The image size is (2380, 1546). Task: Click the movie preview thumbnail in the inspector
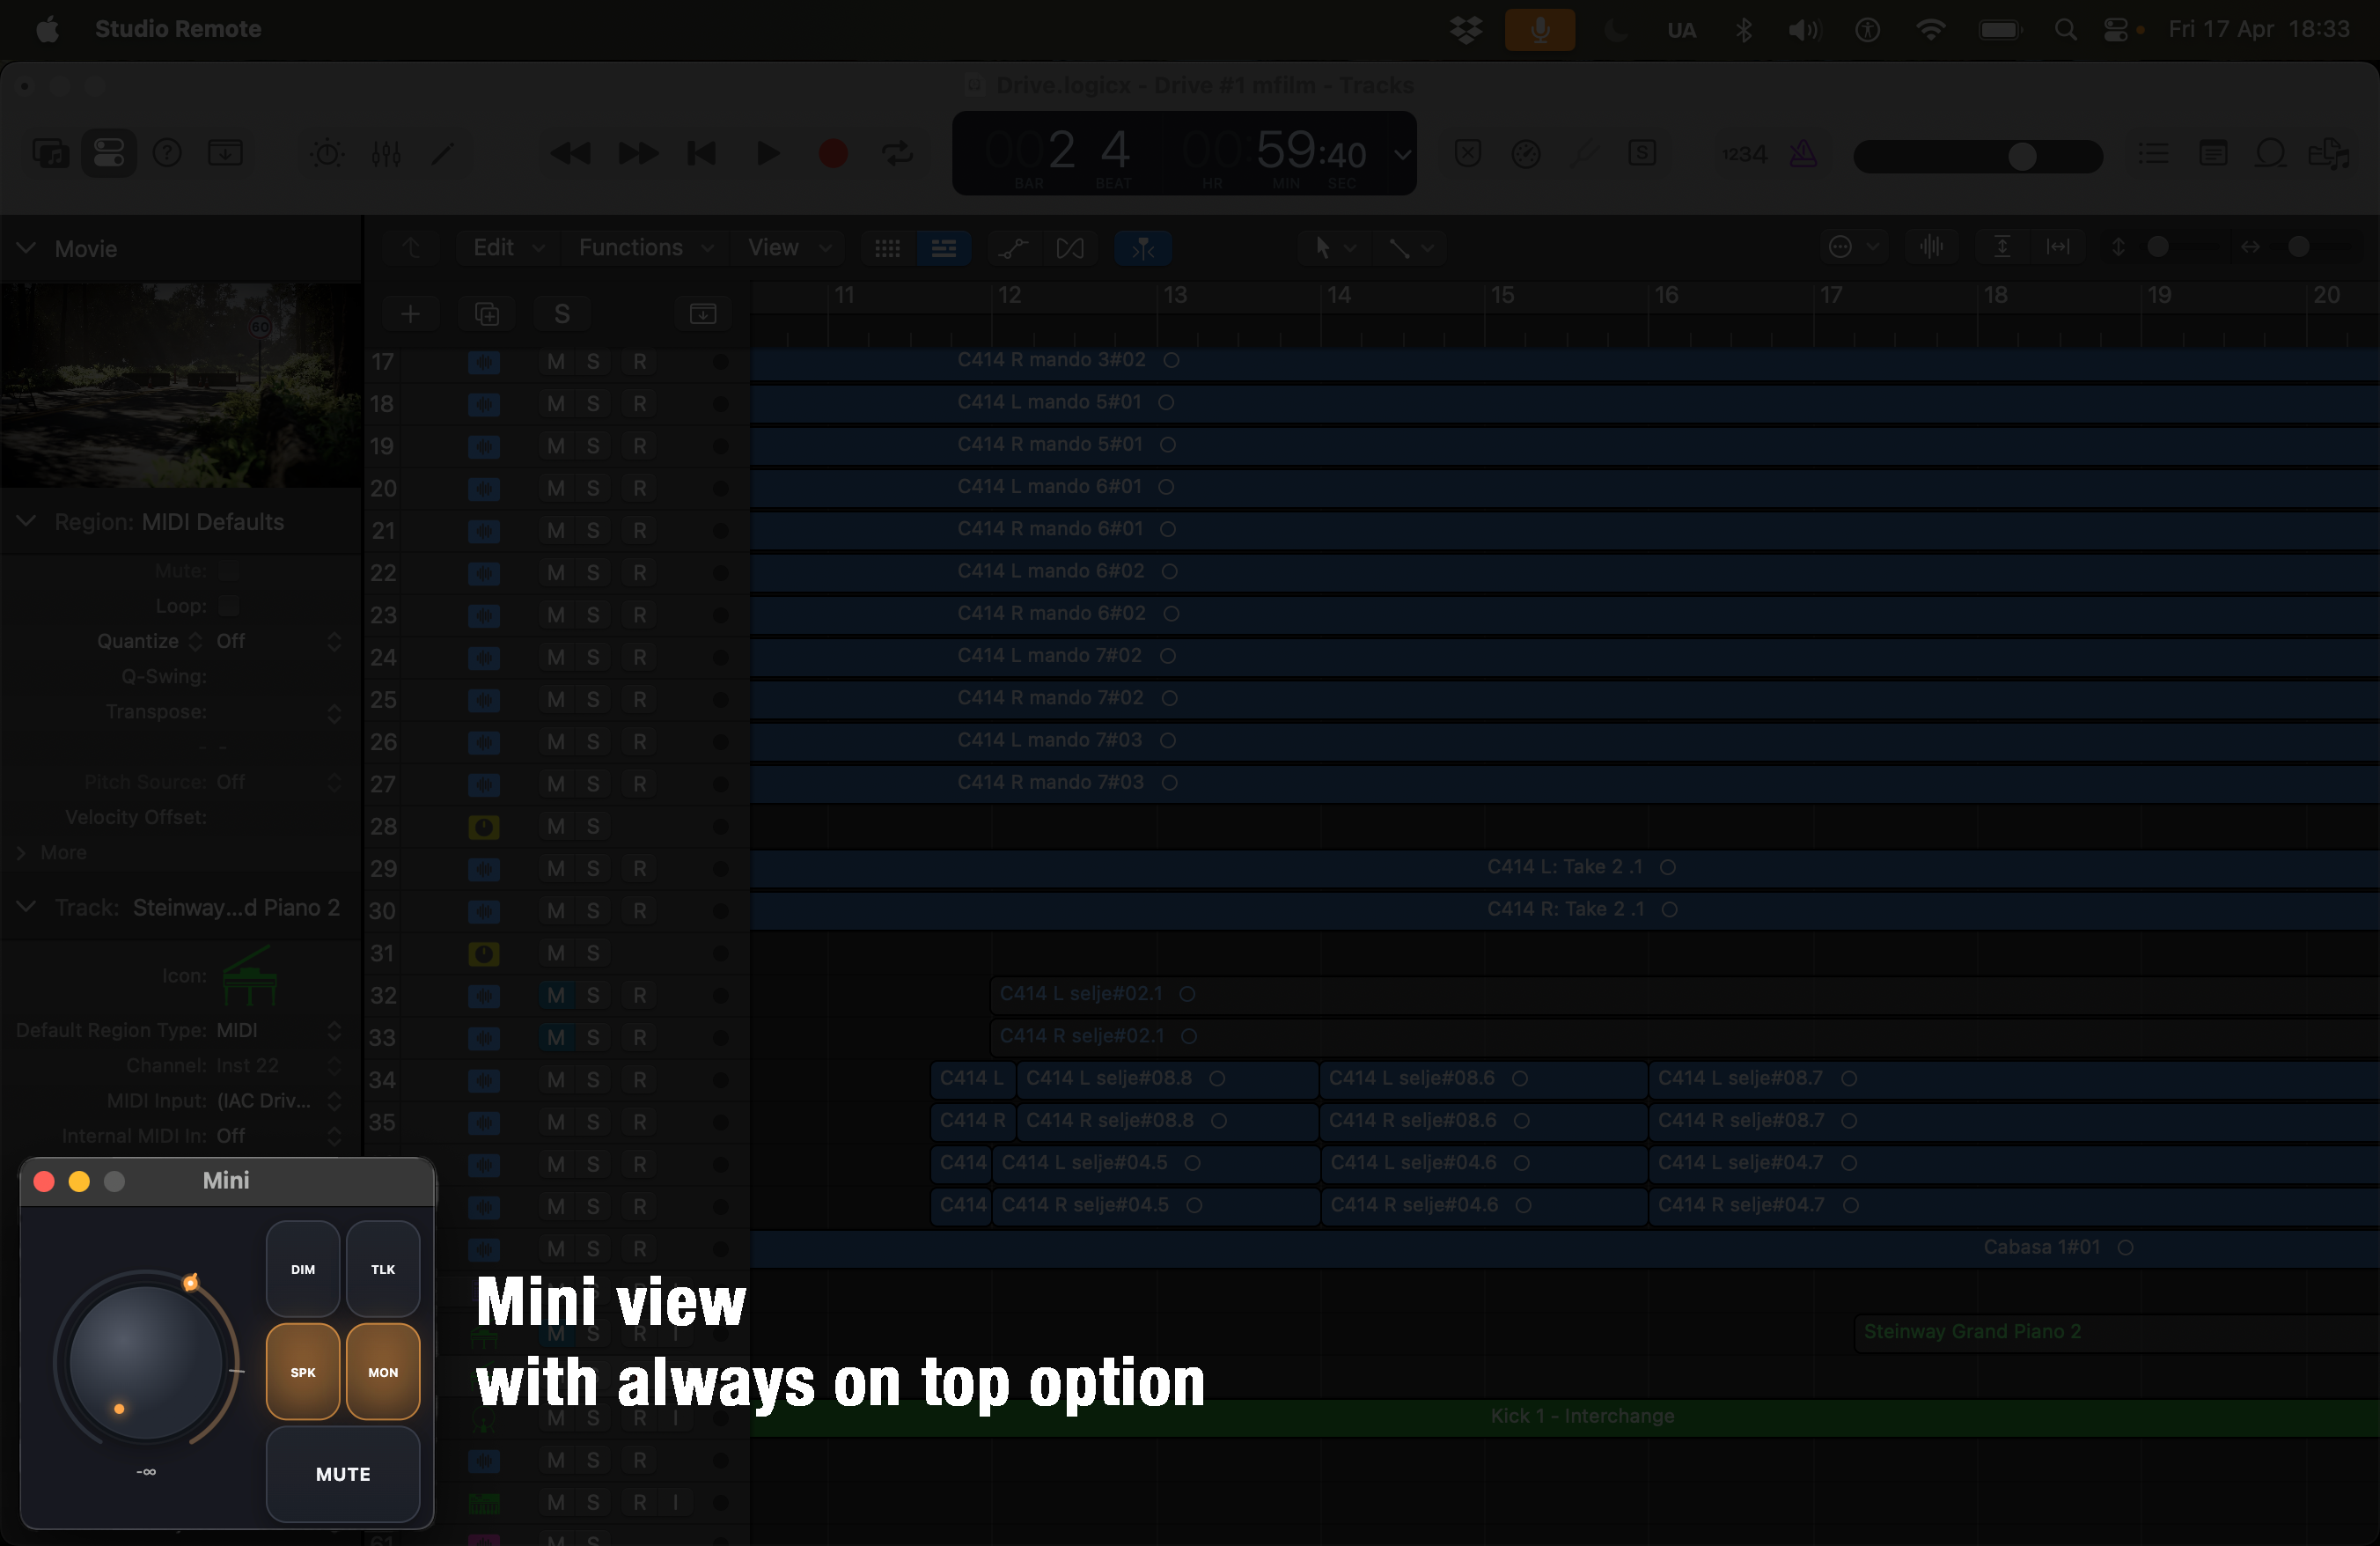(181, 385)
